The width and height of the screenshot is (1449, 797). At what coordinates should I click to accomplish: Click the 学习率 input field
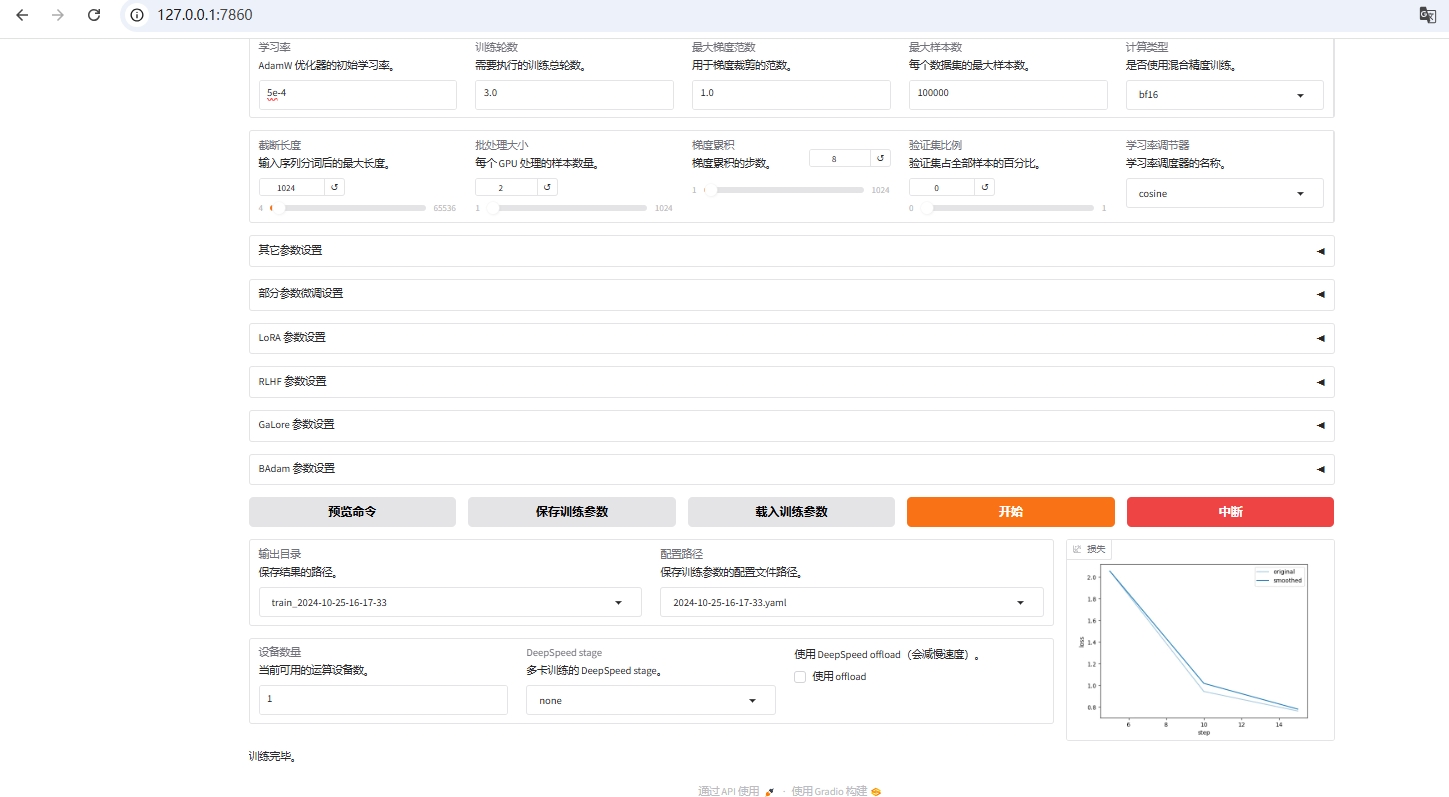(x=357, y=95)
